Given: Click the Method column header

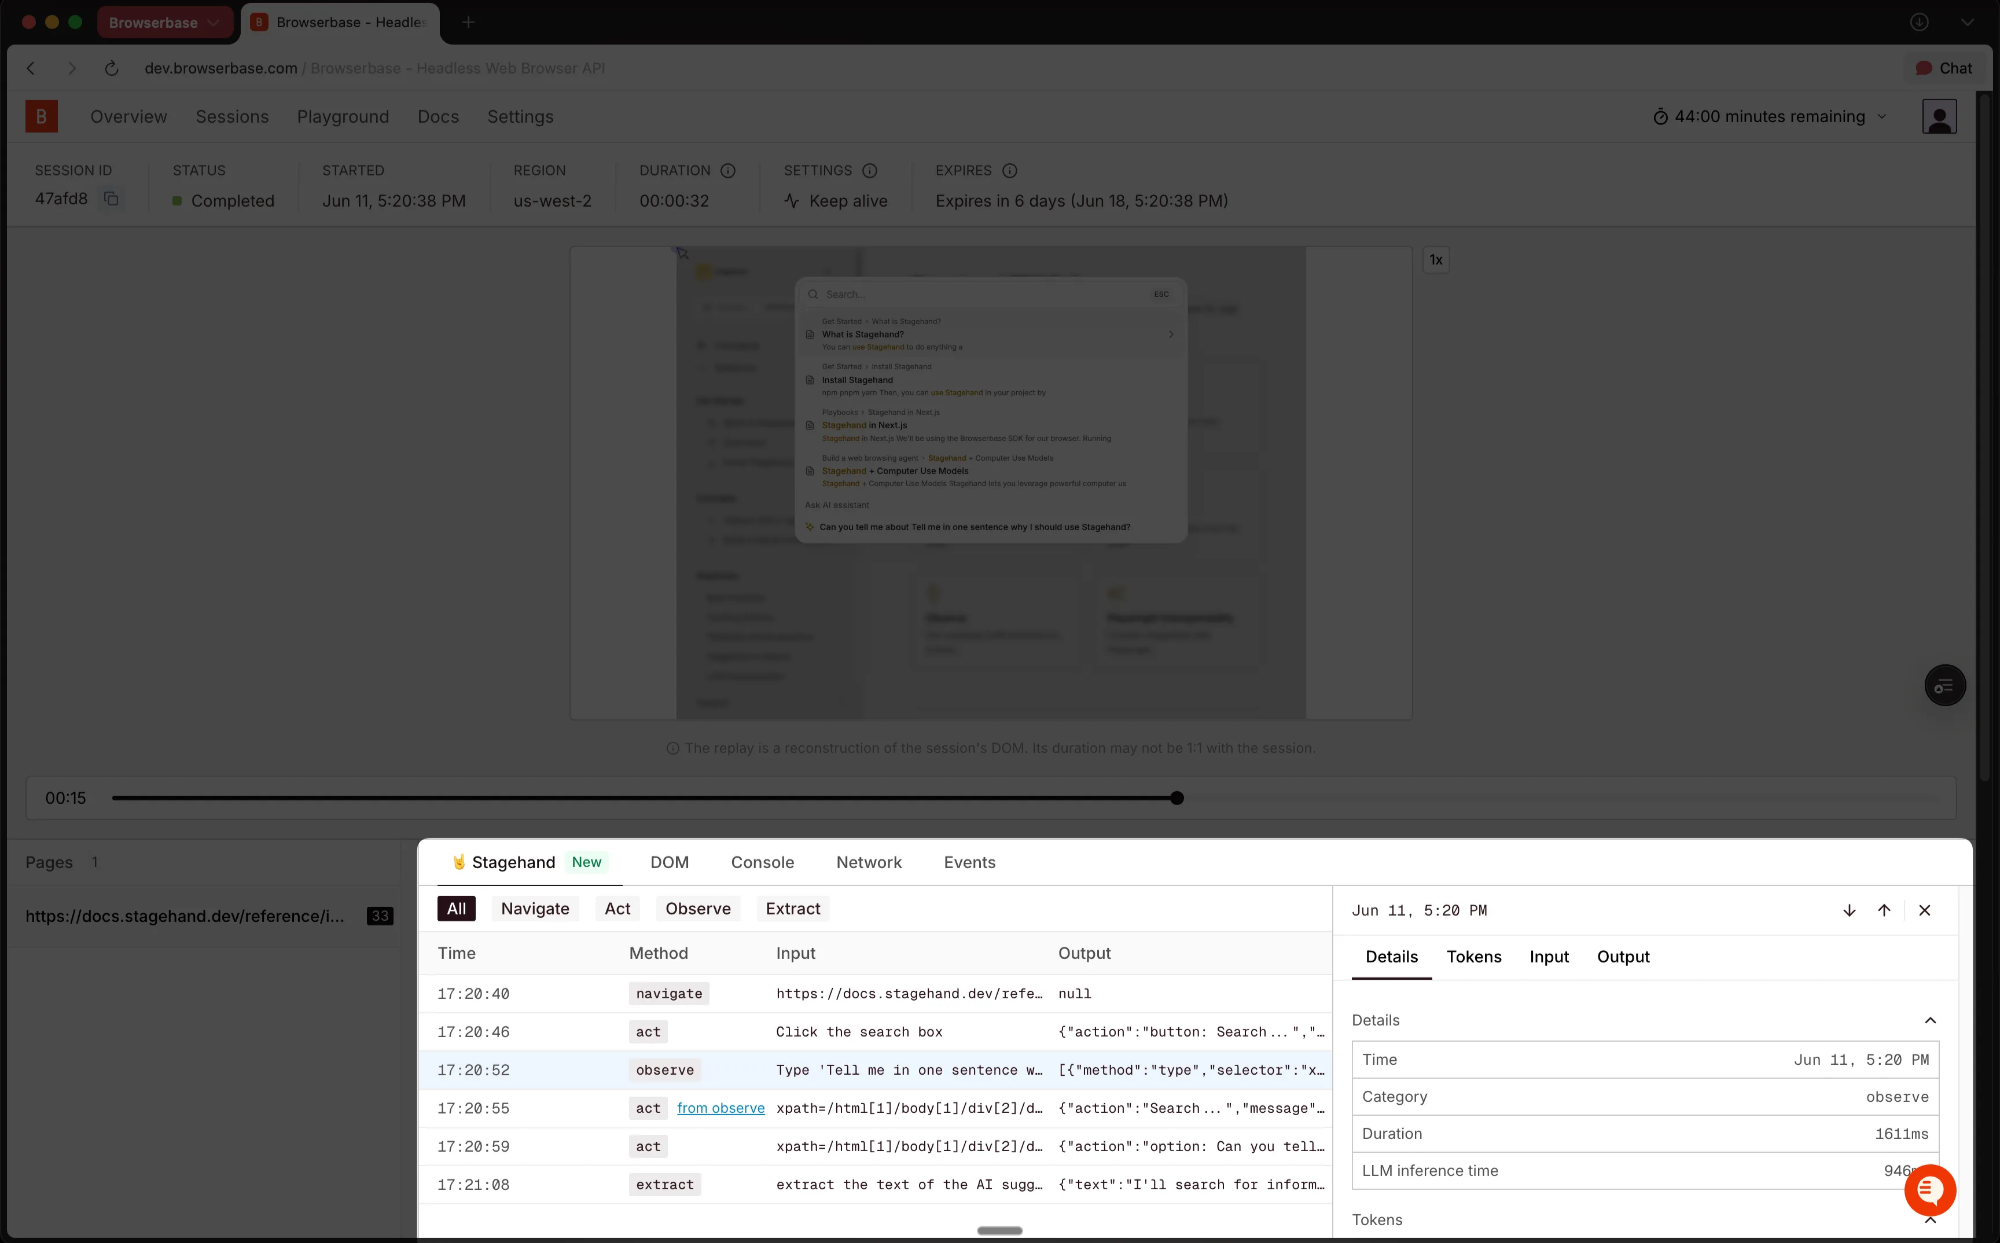Looking at the screenshot, I should 658,953.
